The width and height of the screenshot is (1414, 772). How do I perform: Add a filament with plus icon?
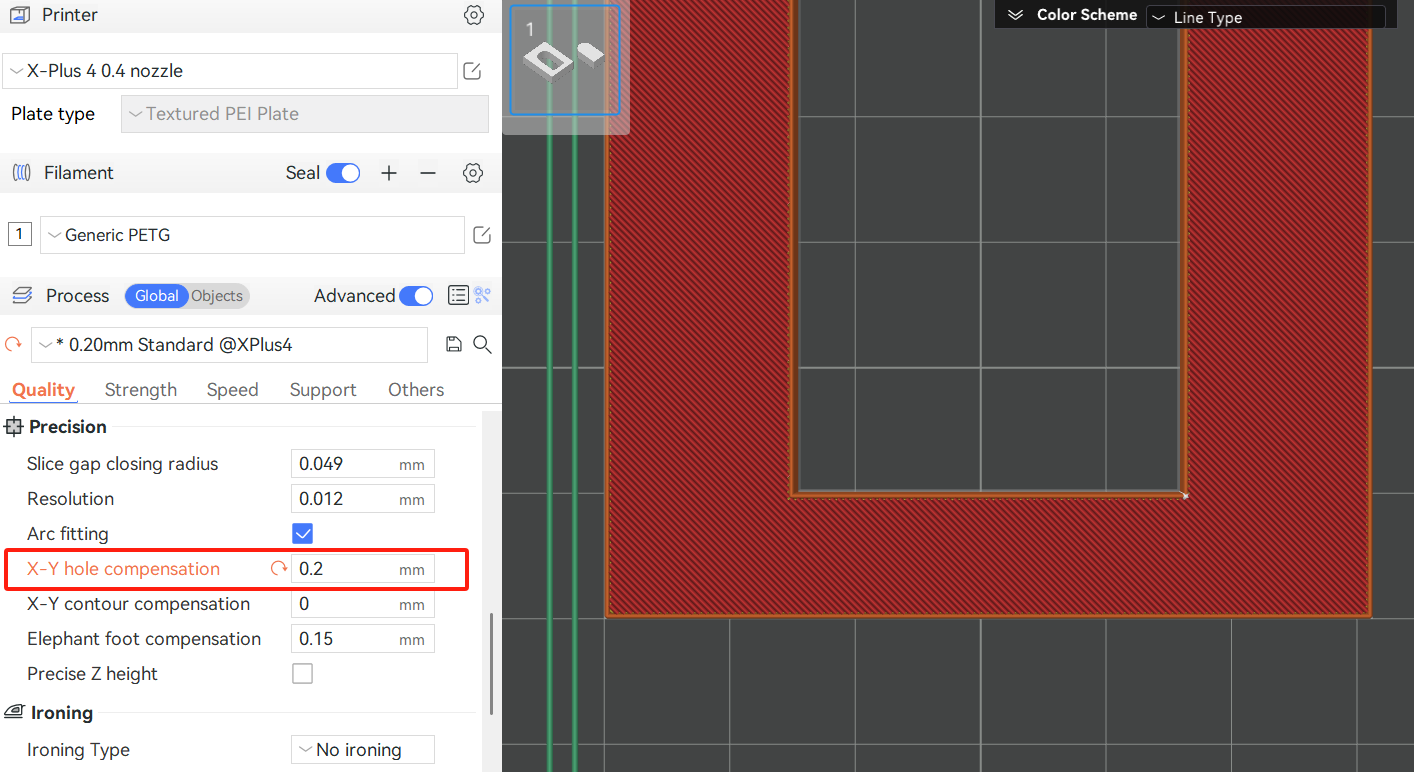point(389,173)
